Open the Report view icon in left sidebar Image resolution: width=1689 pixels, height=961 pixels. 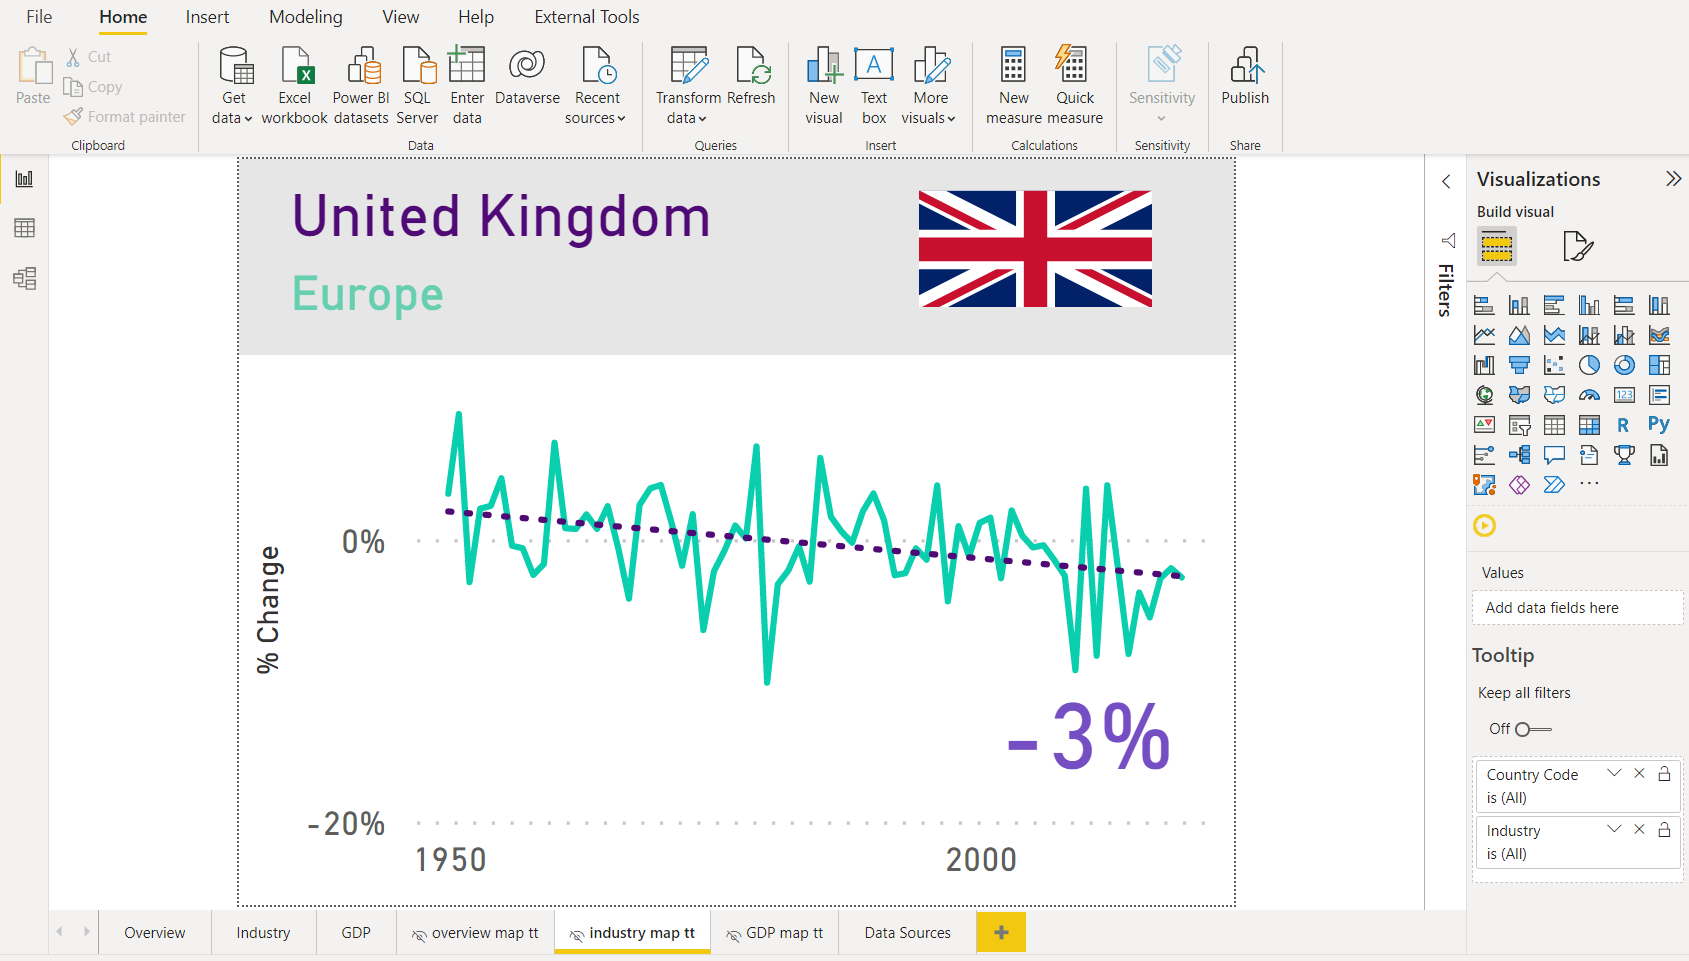(x=23, y=178)
